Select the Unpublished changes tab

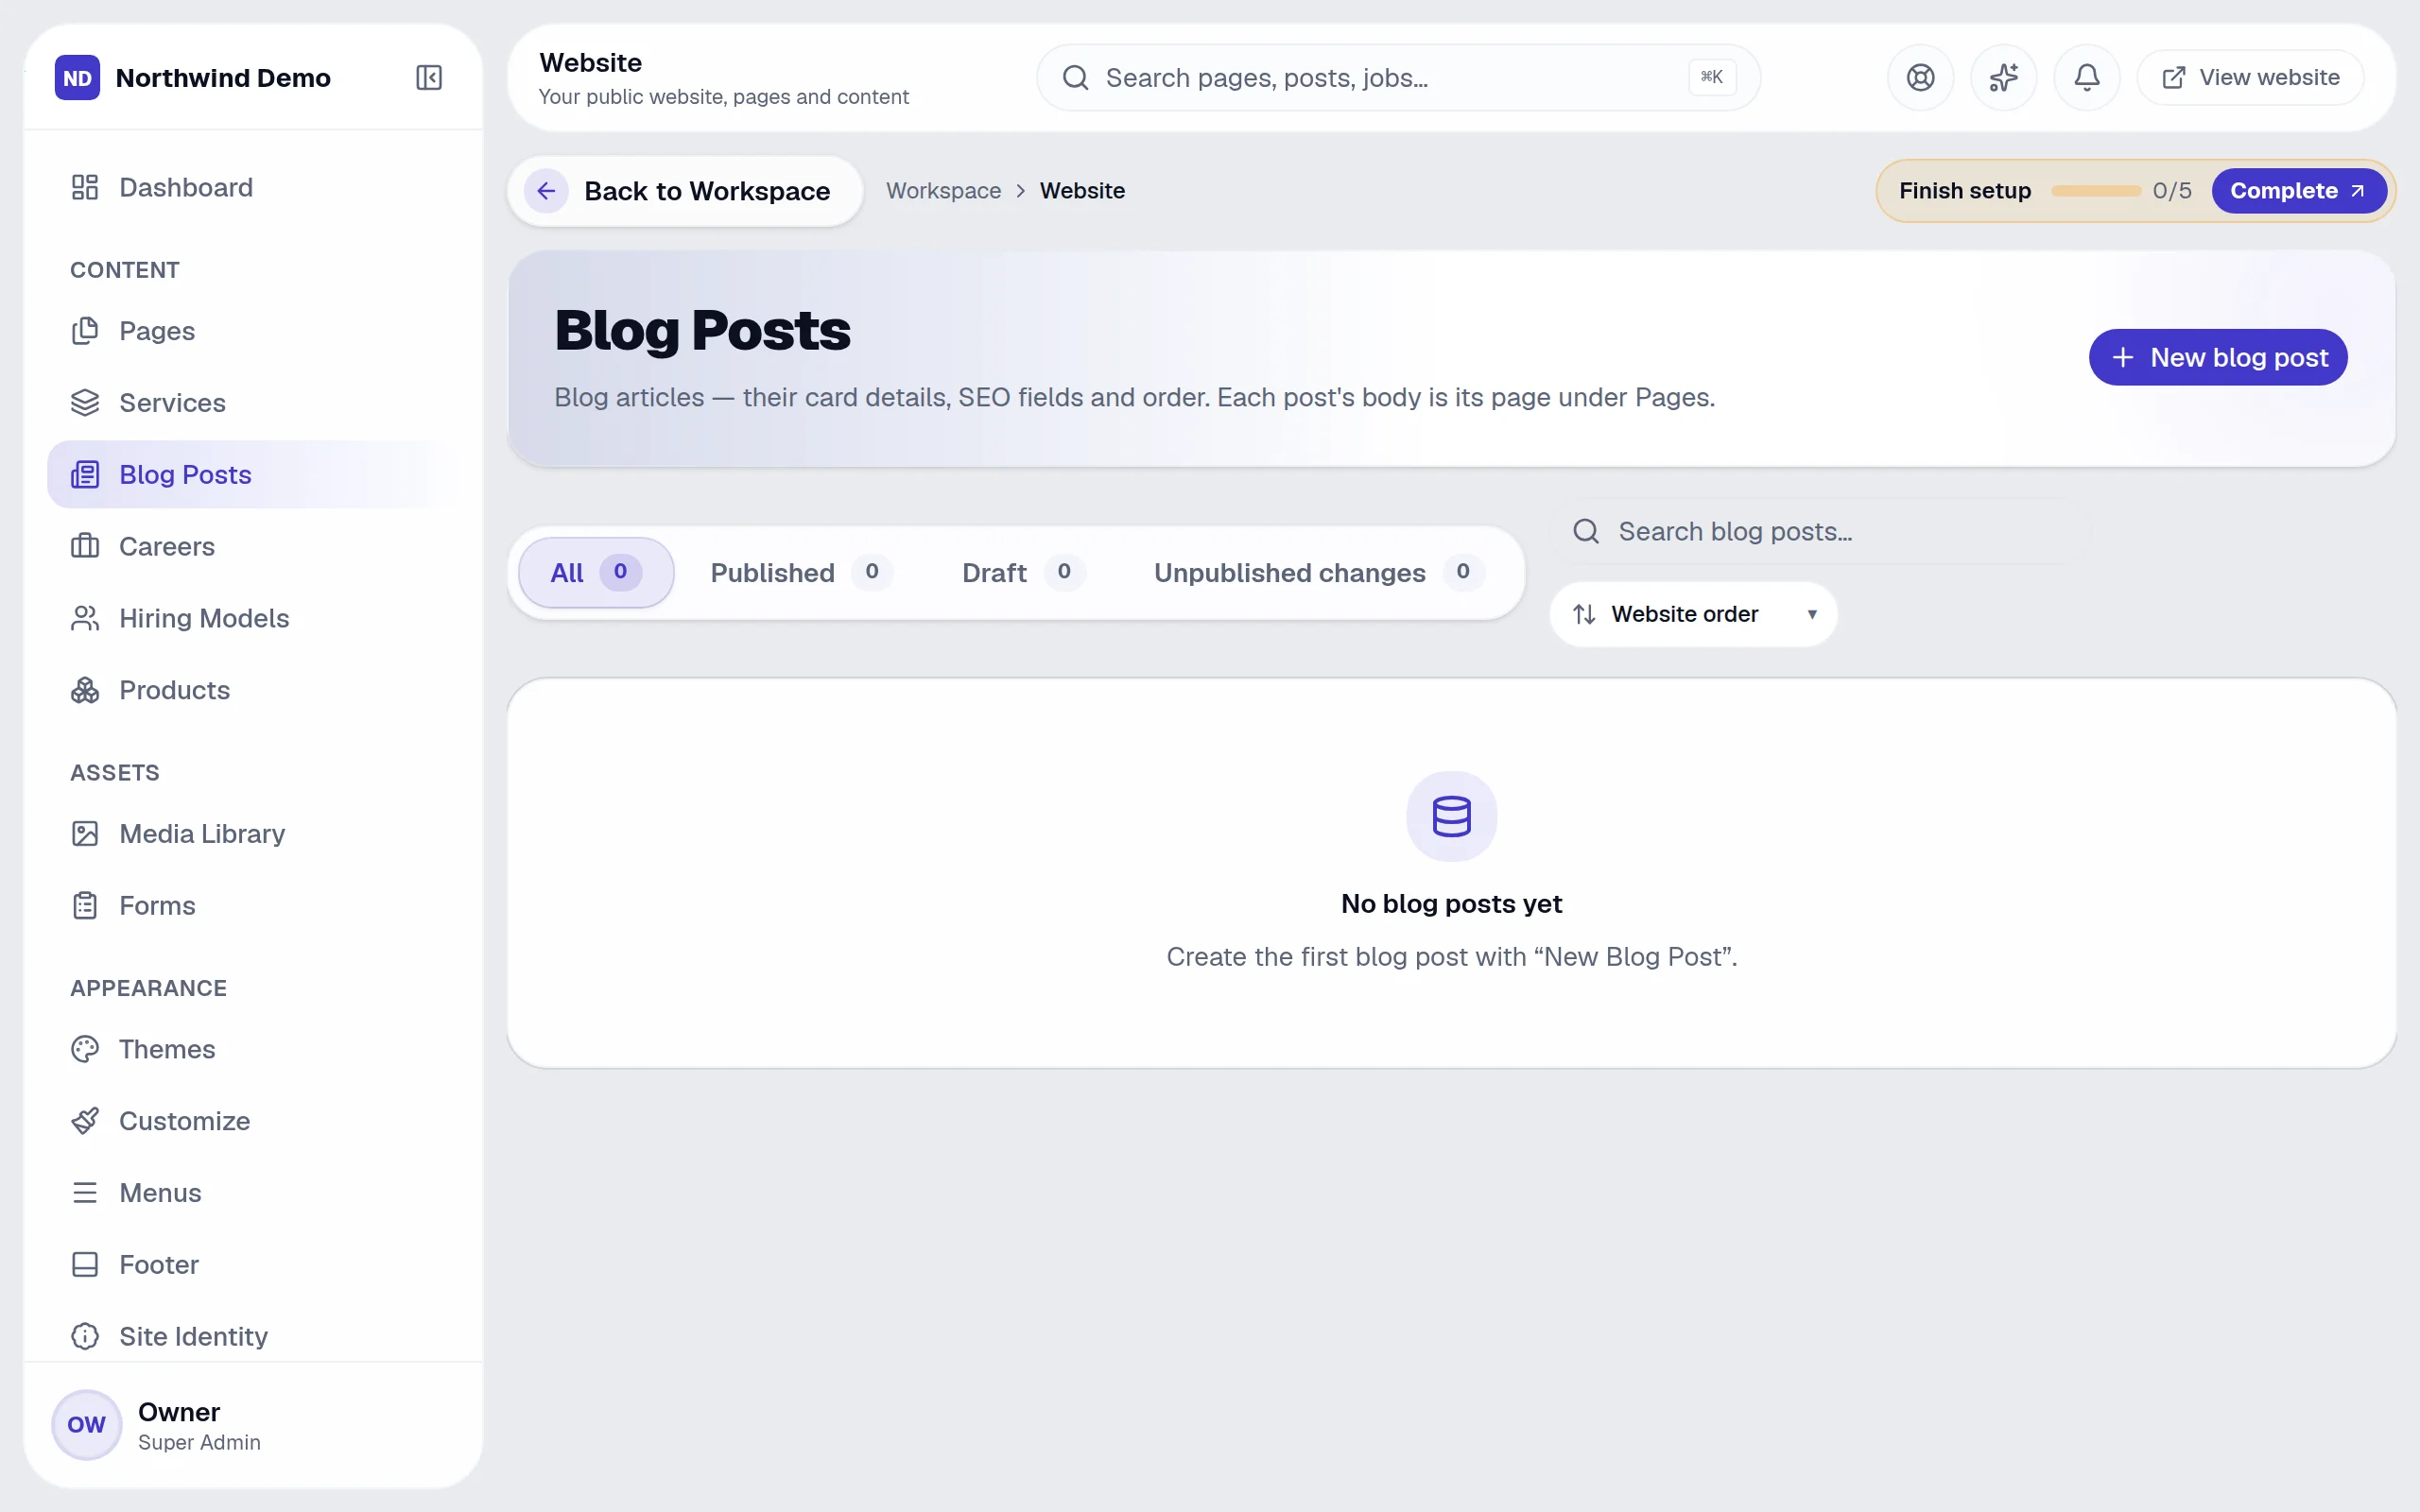[x=1318, y=572]
